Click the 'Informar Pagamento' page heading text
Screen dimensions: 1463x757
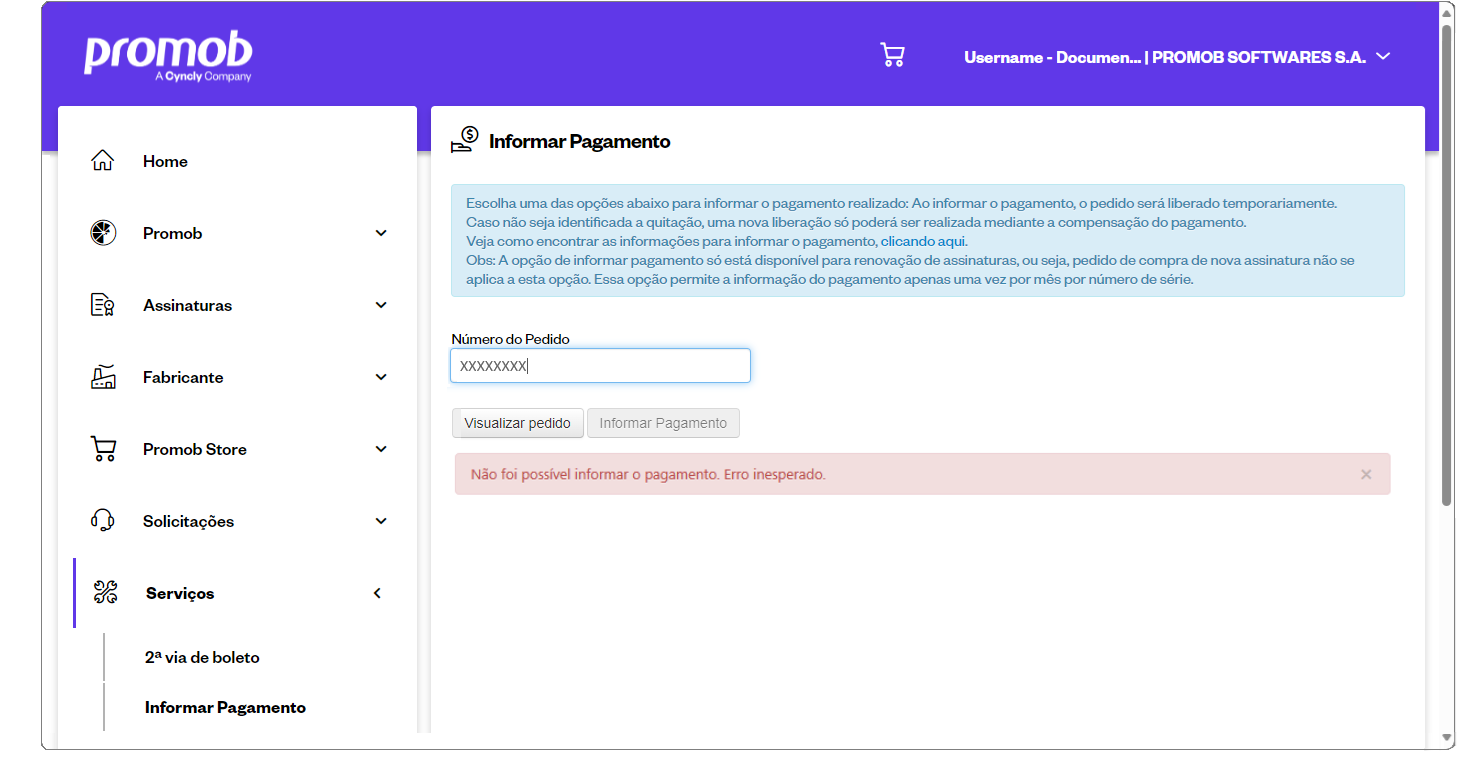[x=579, y=141]
